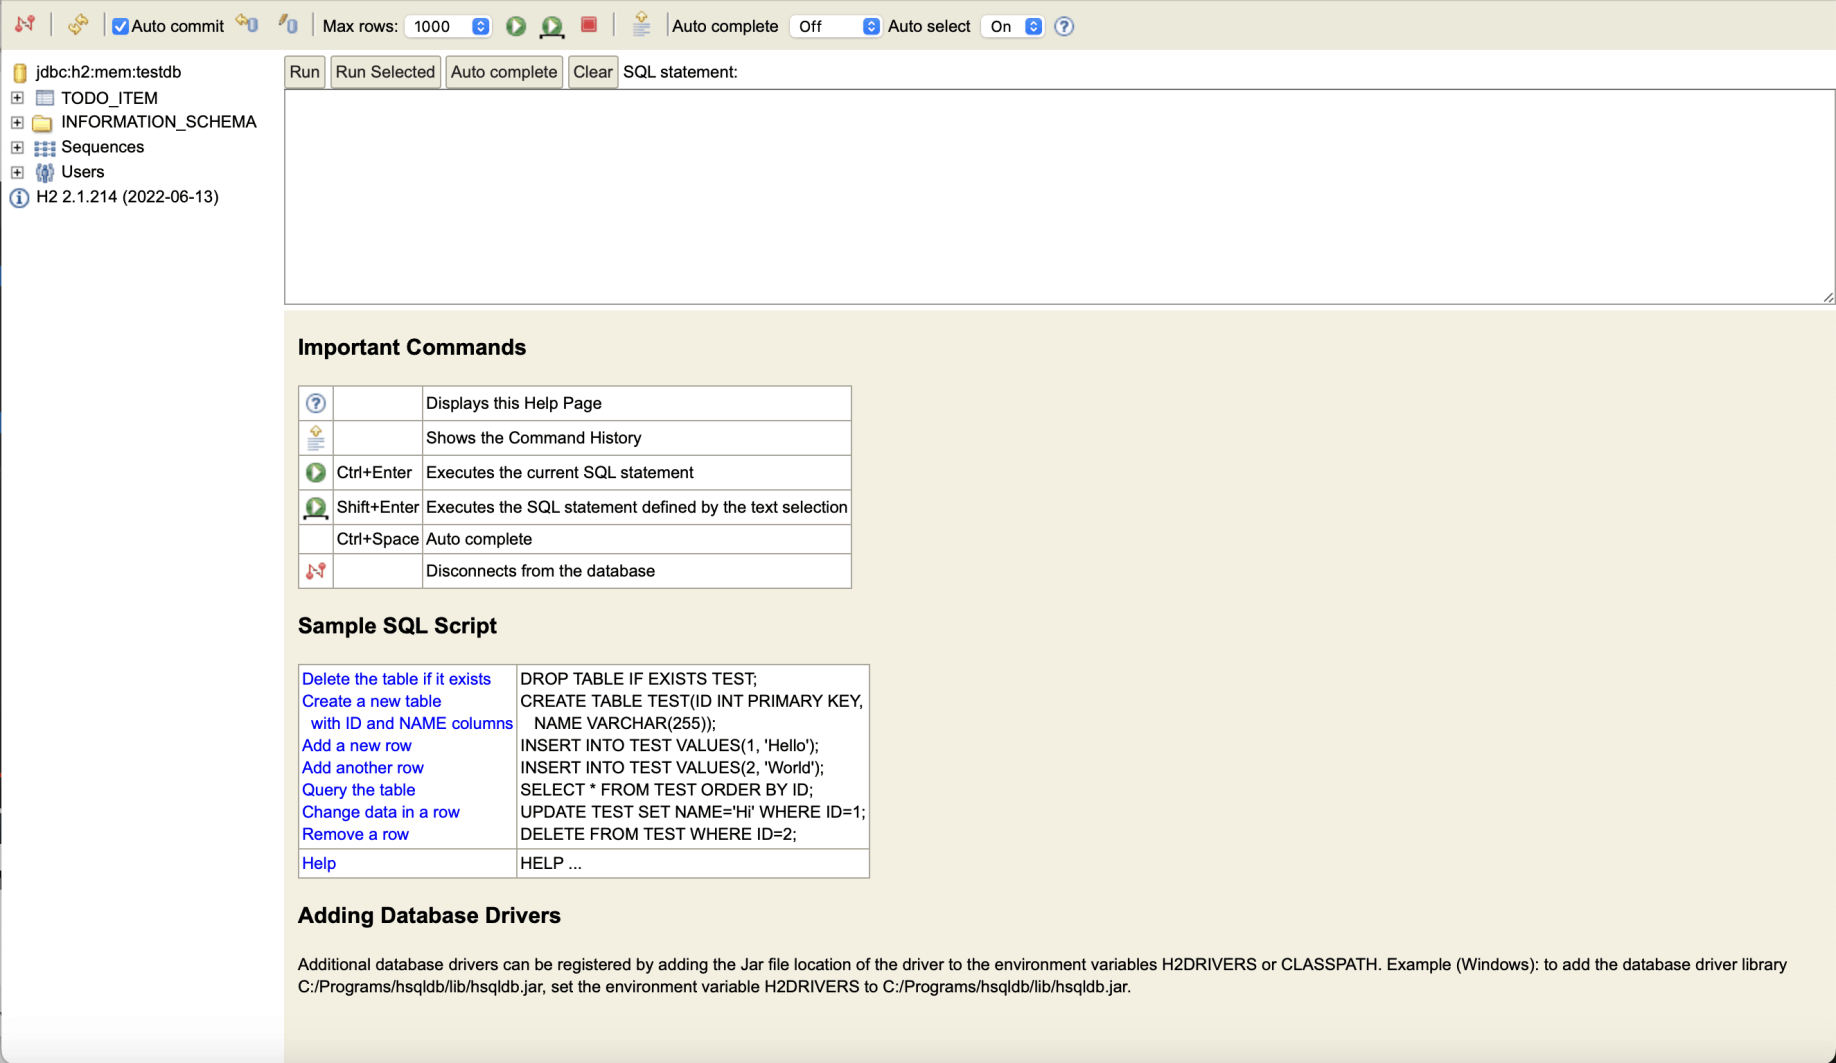Click the red Stop icon in the toolbar

click(589, 25)
